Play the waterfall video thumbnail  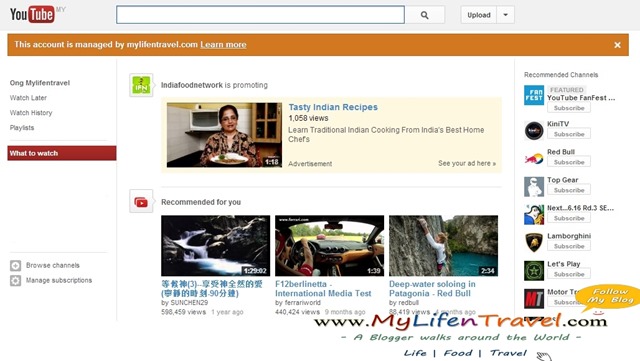coord(216,246)
